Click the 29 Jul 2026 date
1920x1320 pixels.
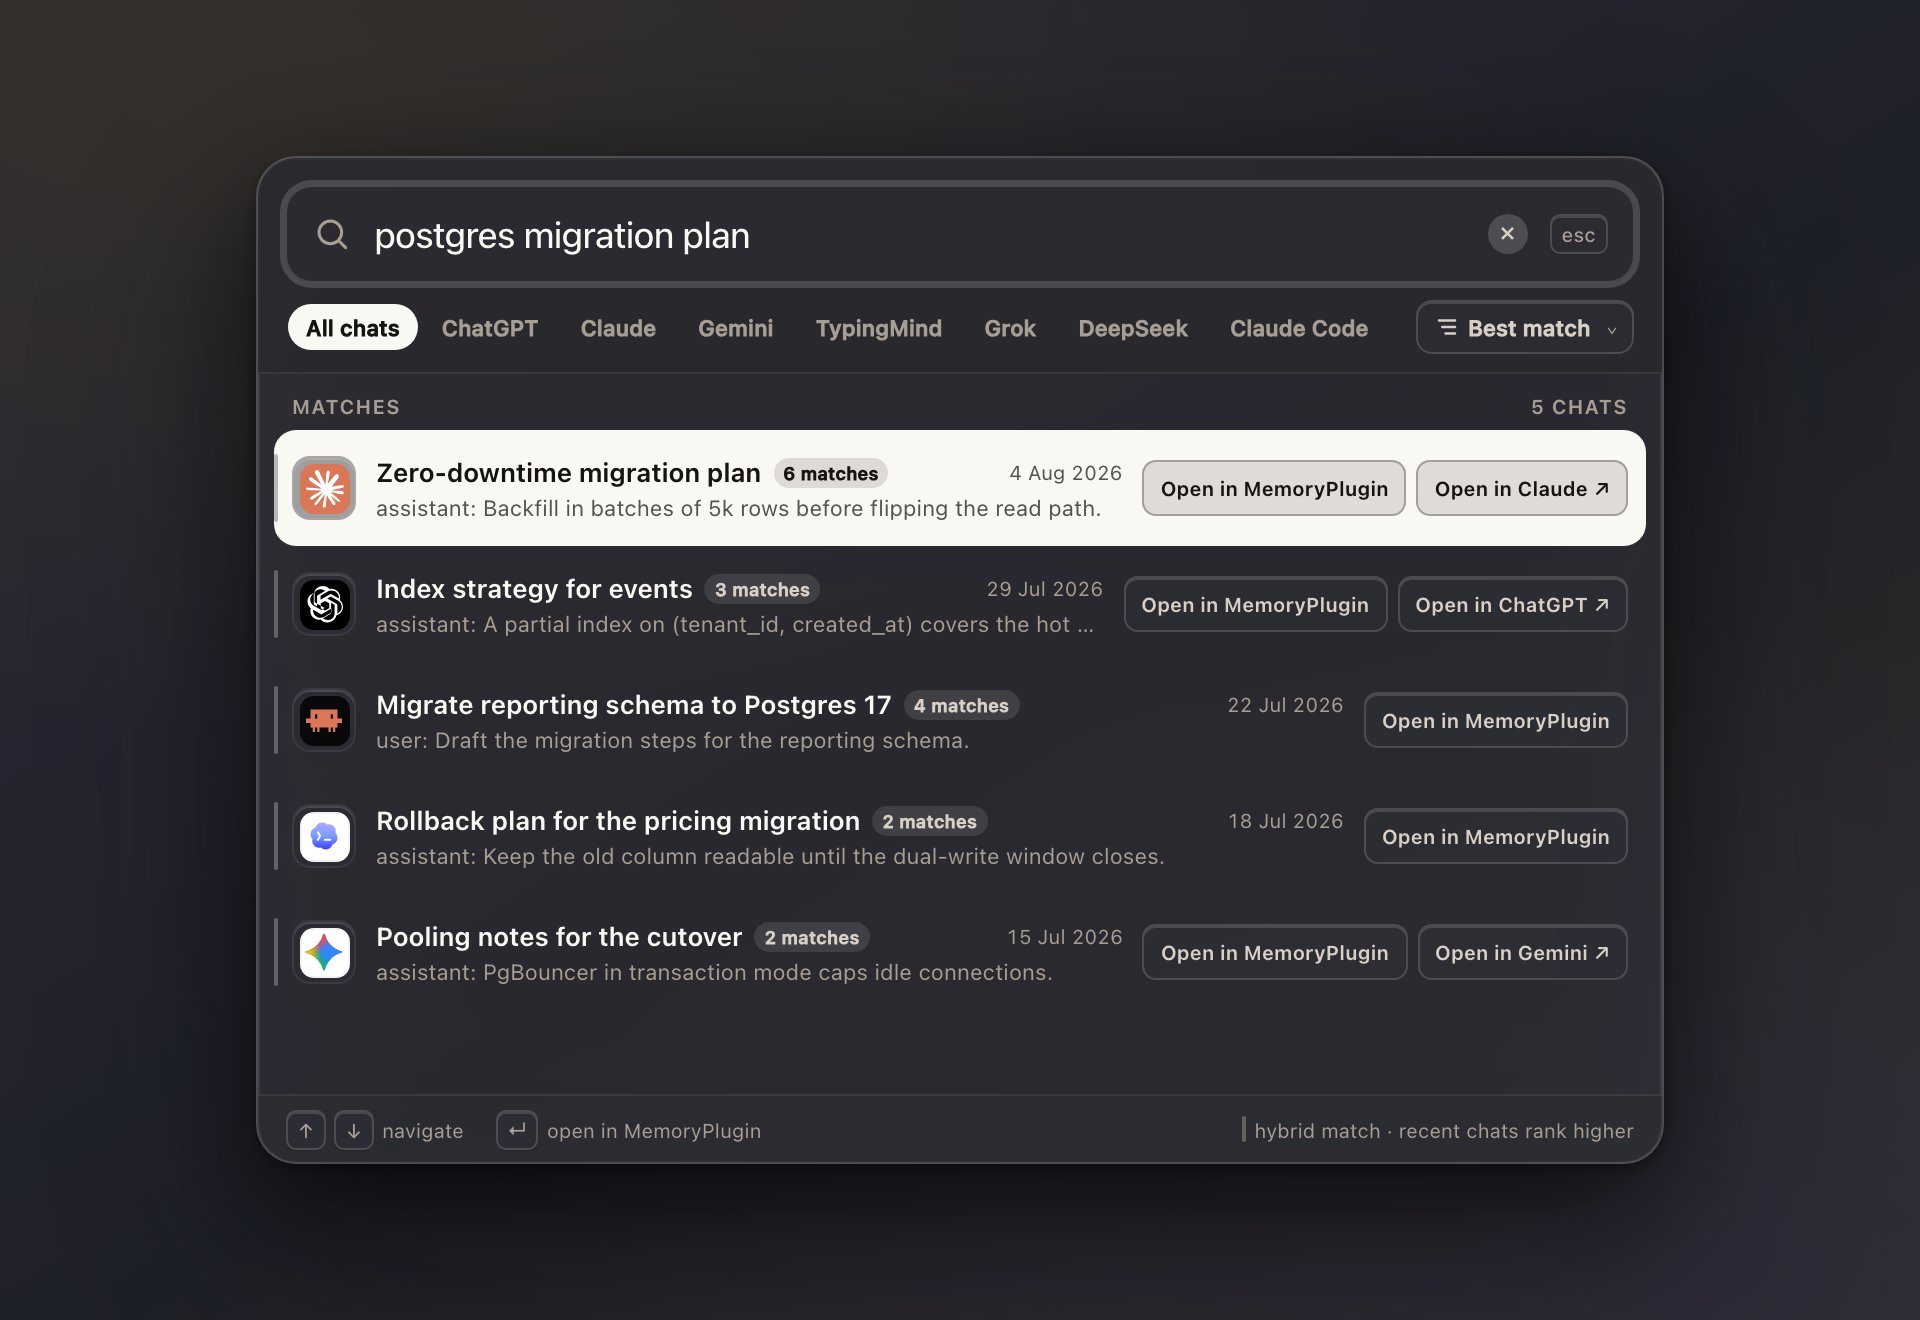1044,589
